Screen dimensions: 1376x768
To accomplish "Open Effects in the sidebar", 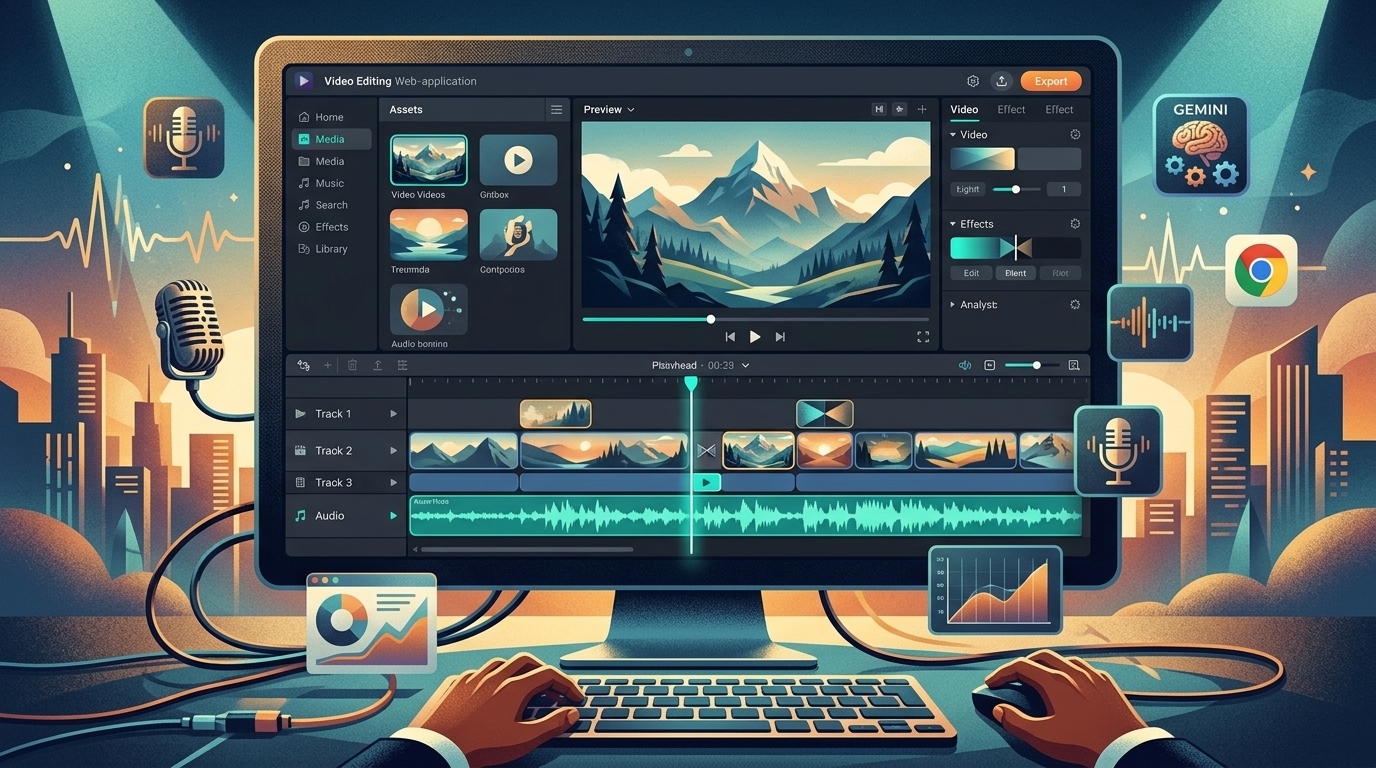I will click(331, 227).
